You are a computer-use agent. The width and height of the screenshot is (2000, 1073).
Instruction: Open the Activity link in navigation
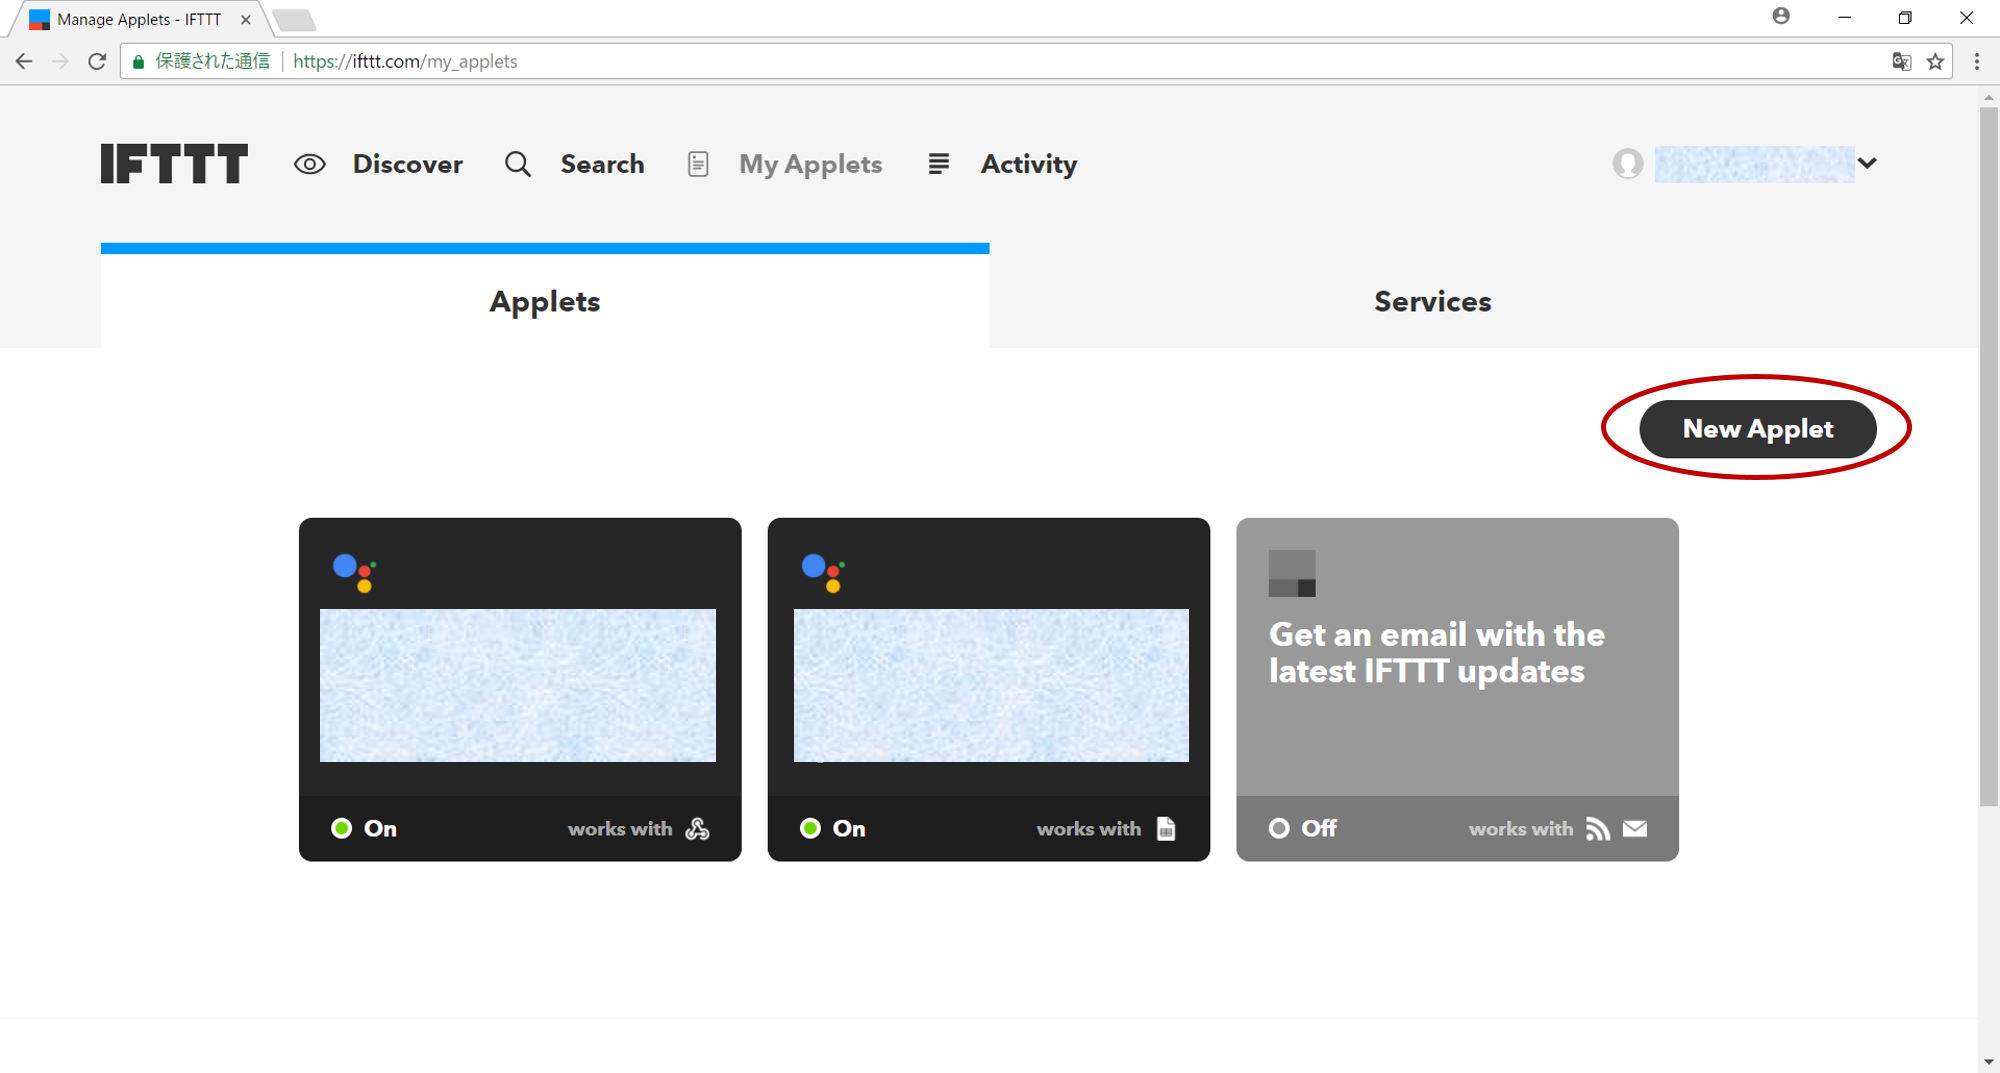click(1028, 164)
